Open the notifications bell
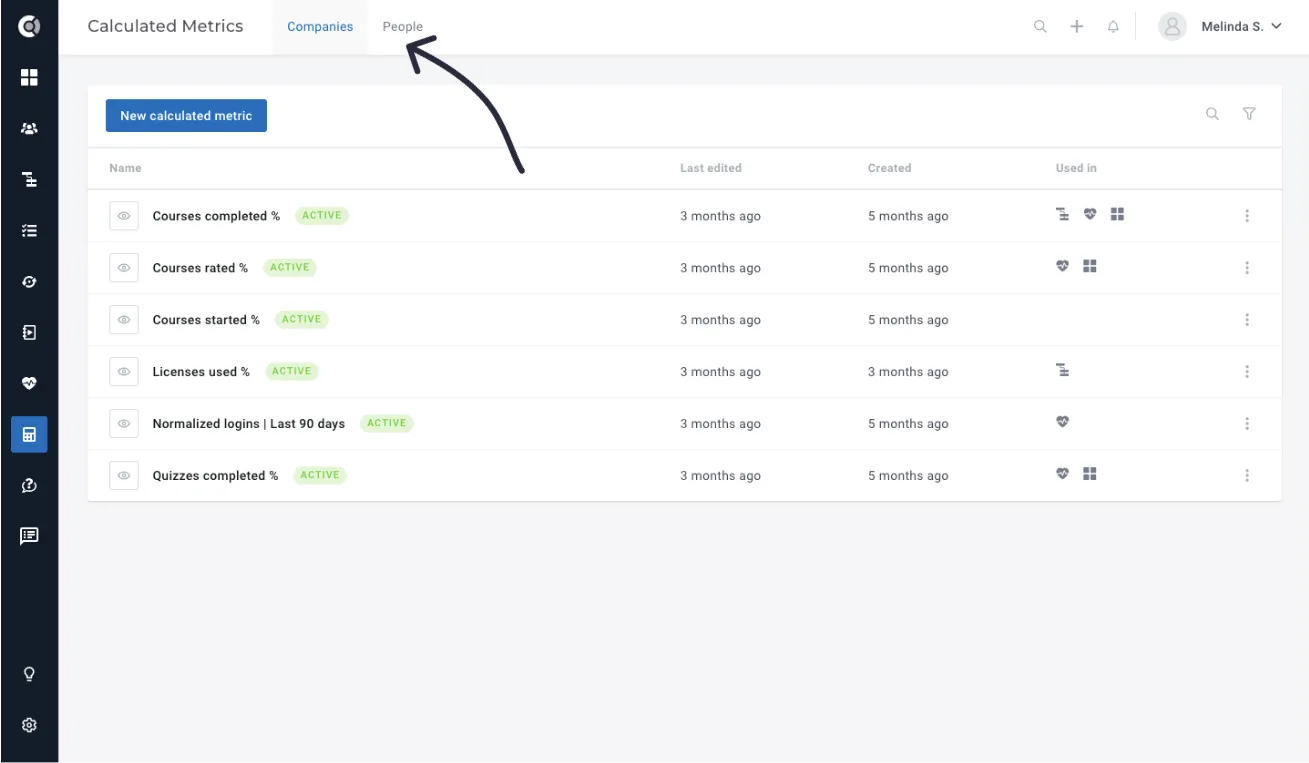The width and height of the screenshot is (1309, 763). [x=1113, y=27]
